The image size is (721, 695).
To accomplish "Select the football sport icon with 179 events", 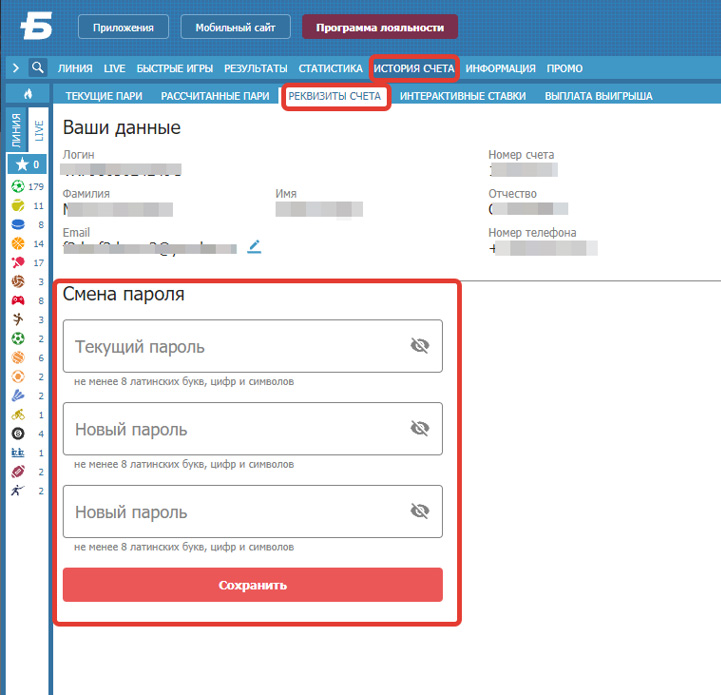I will tap(17, 187).
